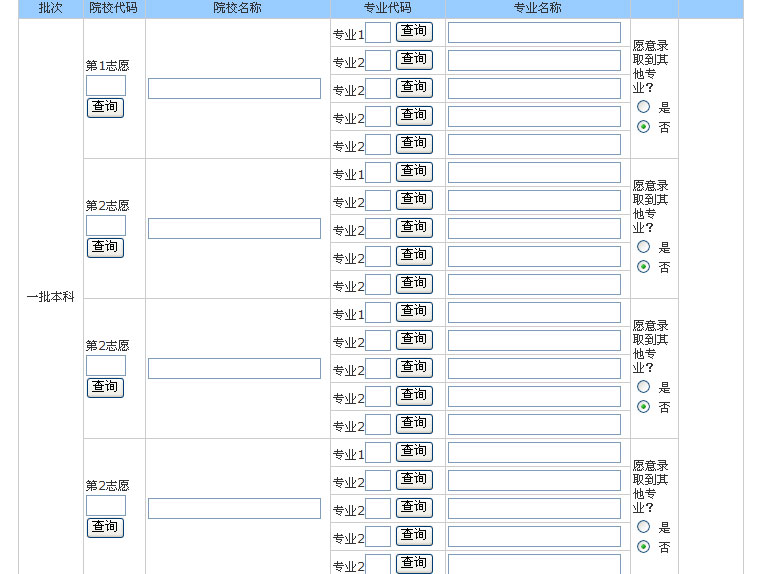Click 查询 under the second 第2志愿 code box
Viewport: 758px width, 574px height.
pos(105,387)
